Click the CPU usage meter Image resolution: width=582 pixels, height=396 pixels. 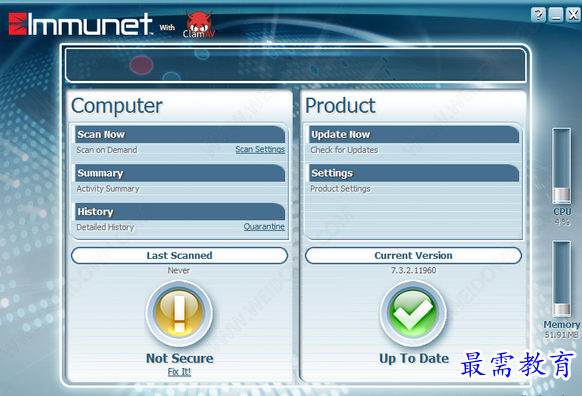coord(562,166)
